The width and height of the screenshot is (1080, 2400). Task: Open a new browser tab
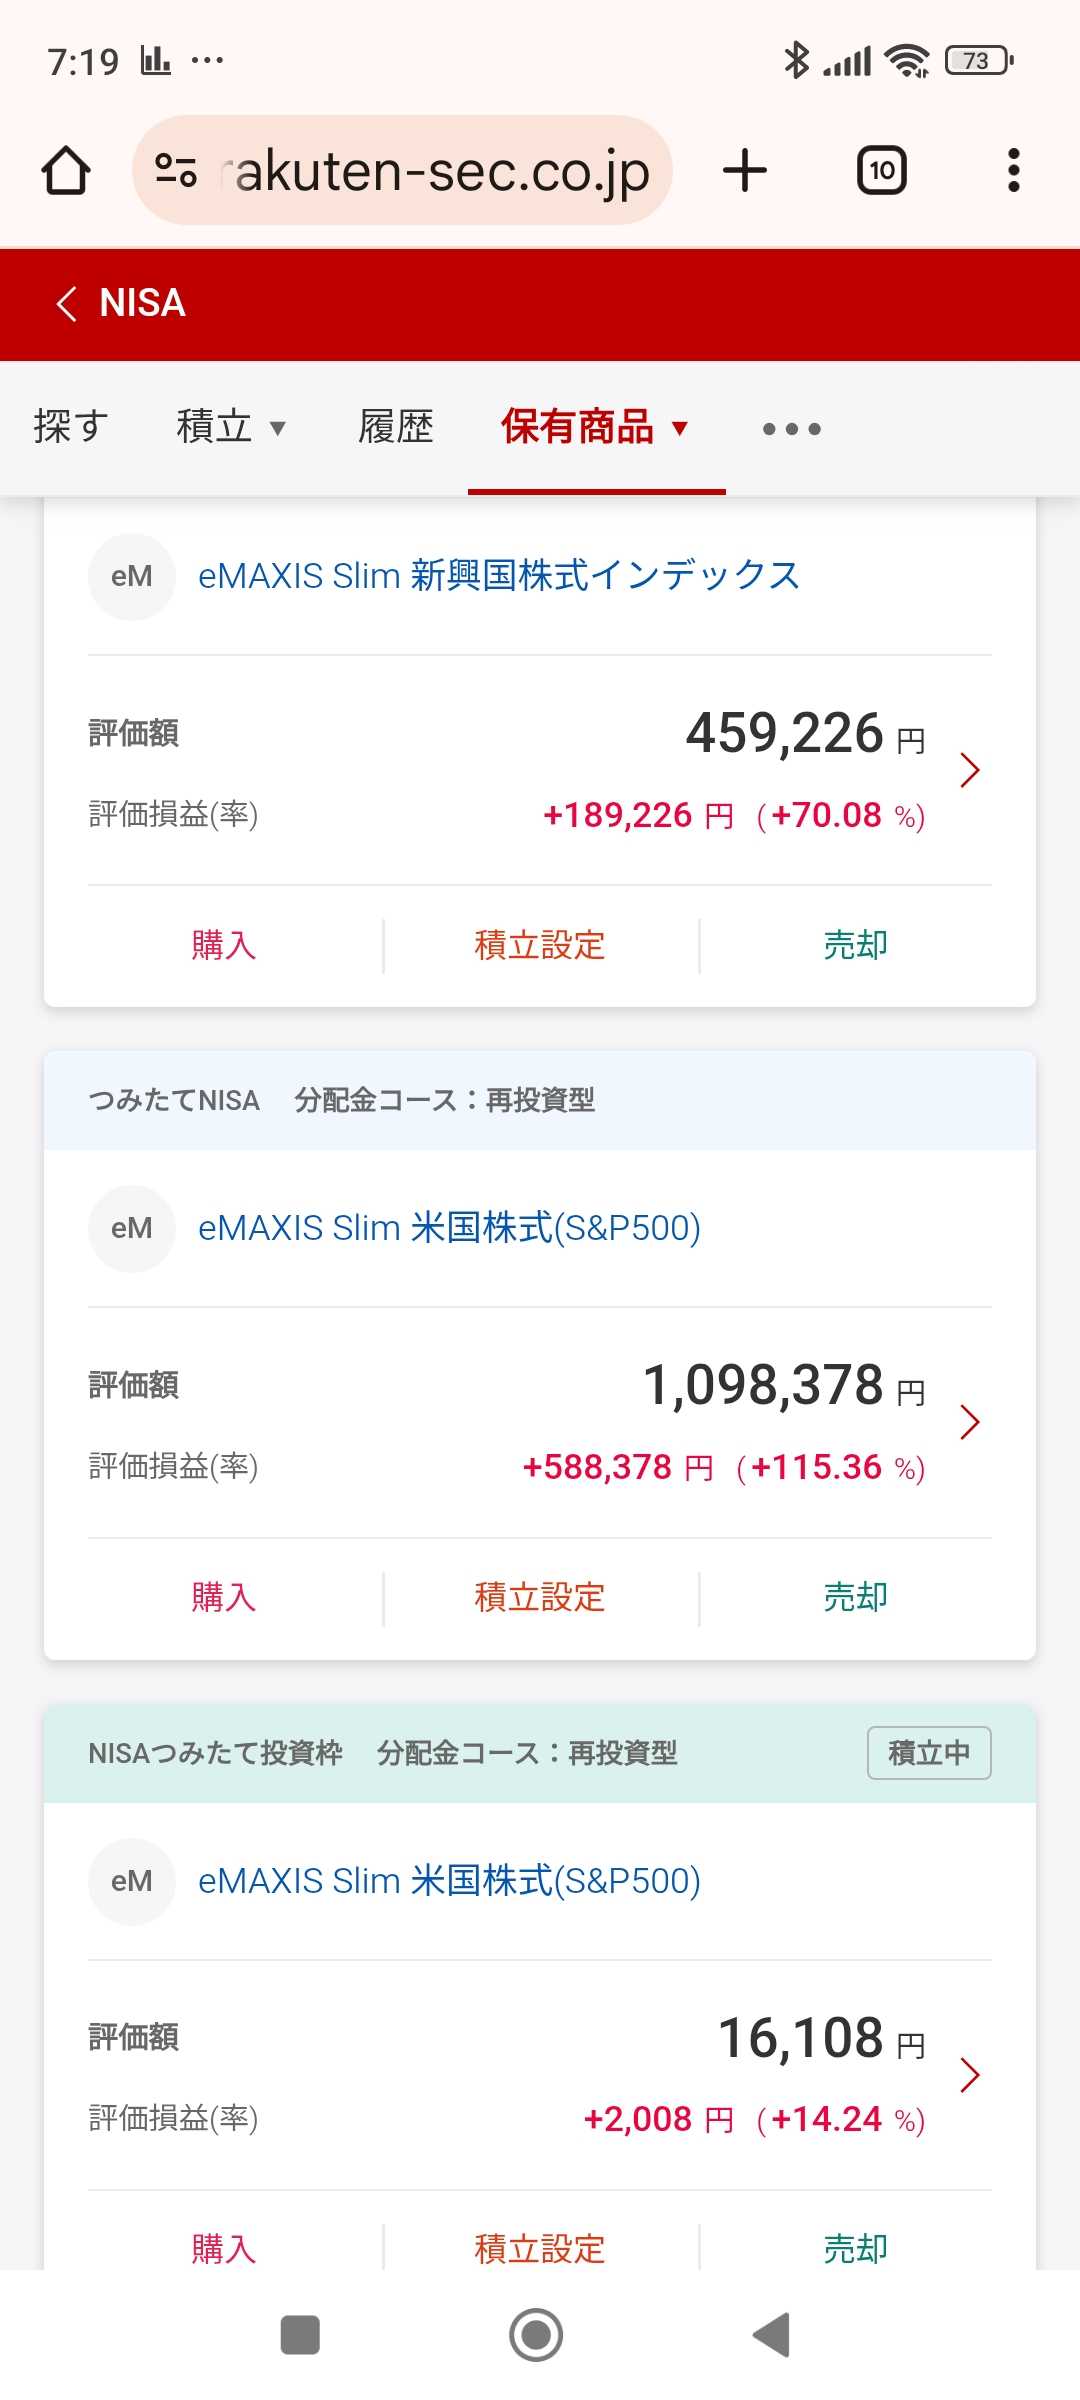[x=745, y=171]
